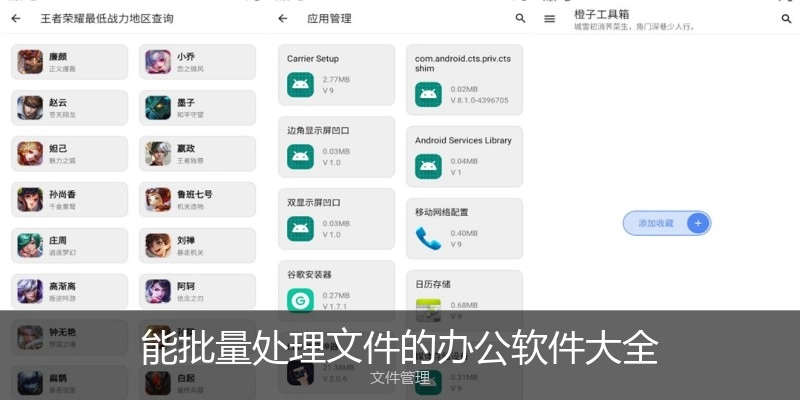The width and height of the screenshot is (800, 400).
Task: Select the 鲁班七号 hero avatar
Action: [158, 199]
